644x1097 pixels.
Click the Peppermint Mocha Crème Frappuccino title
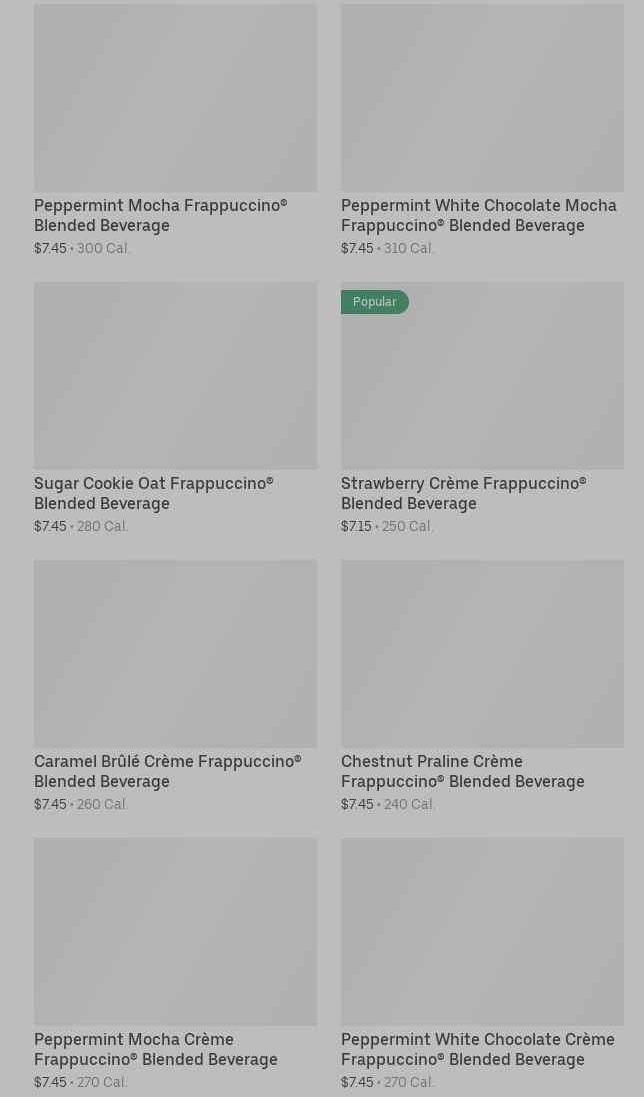[x=155, y=1049]
